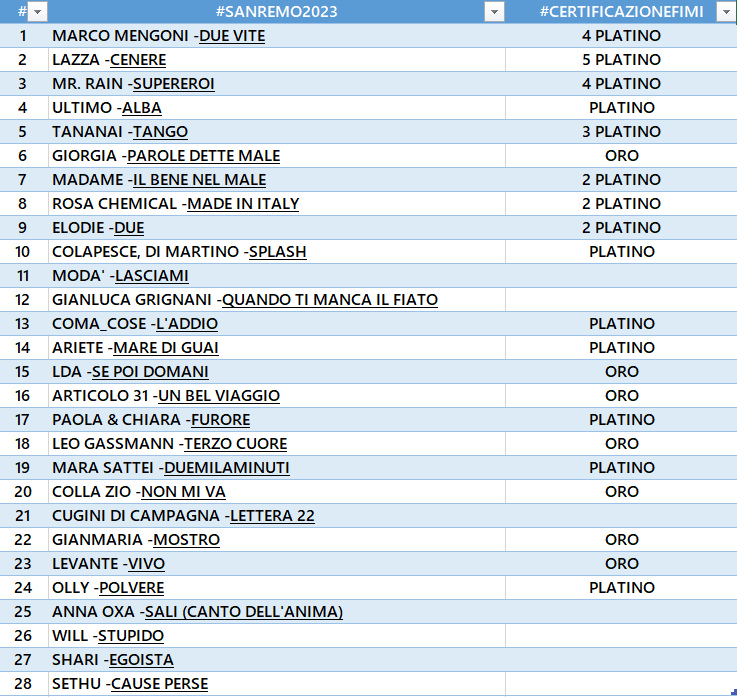Open the # column filter dropdown
737x697 pixels.
[x=38, y=12]
